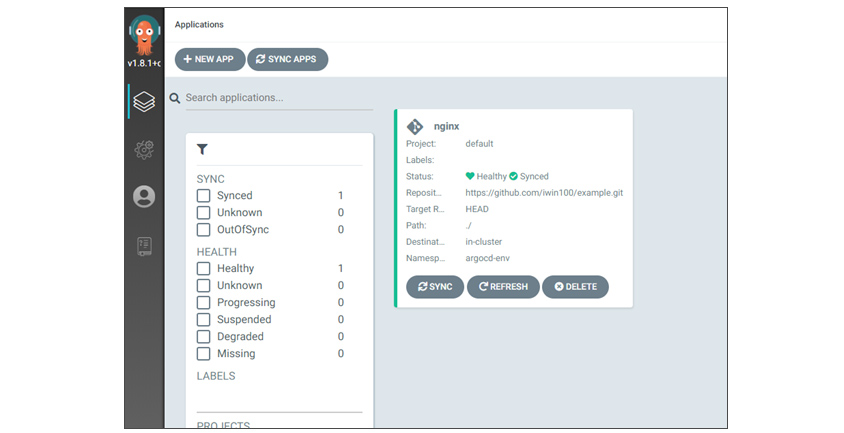Image resolution: width=844 pixels, height=433 pixels.
Task: Enable the OutOfSync filter checkbox
Action: click(203, 229)
